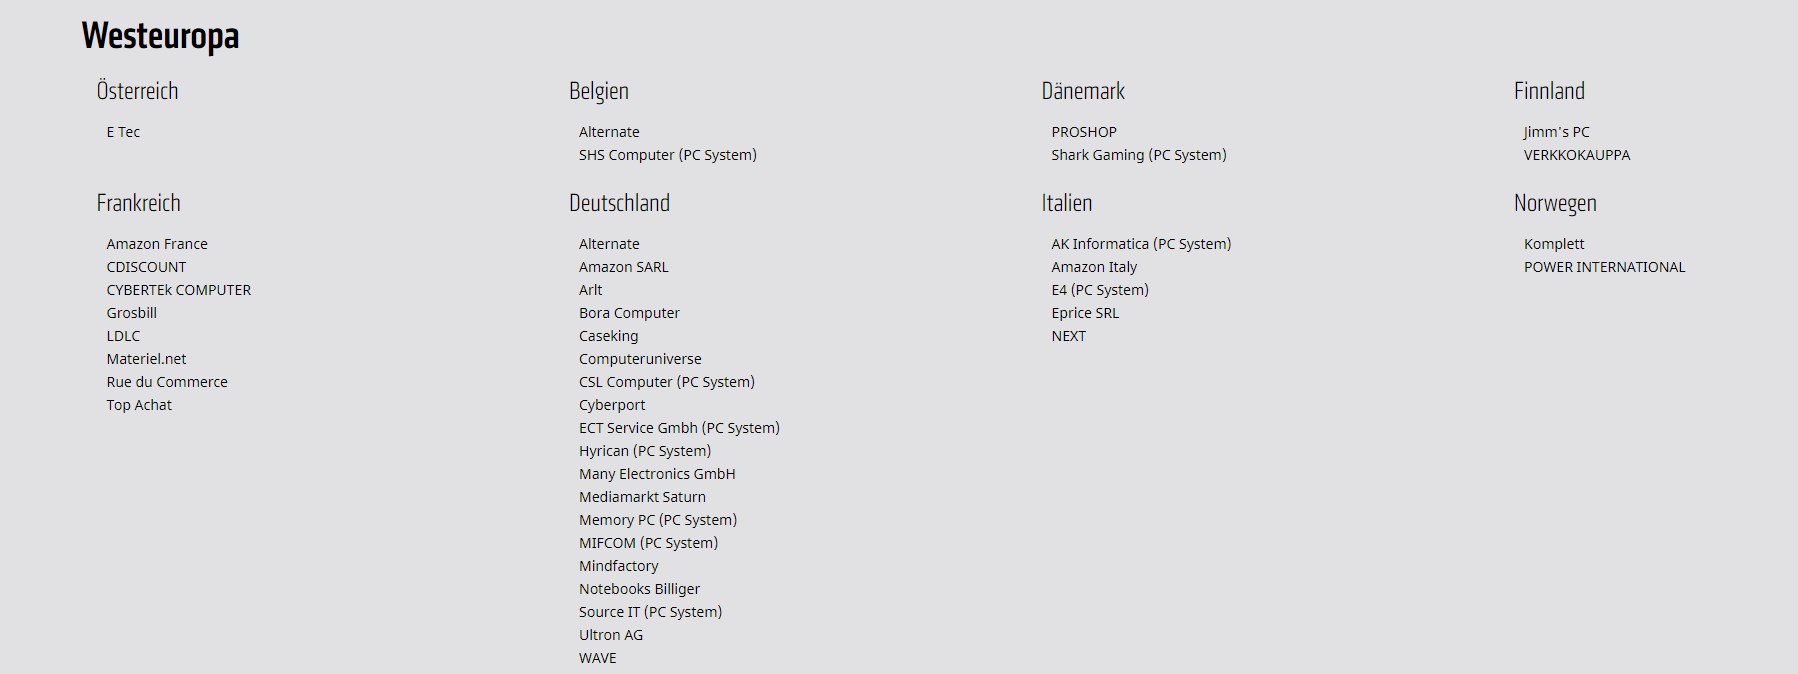Open the Caseking retailer link
The width and height of the screenshot is (1798, 674).
click(608, 336)
